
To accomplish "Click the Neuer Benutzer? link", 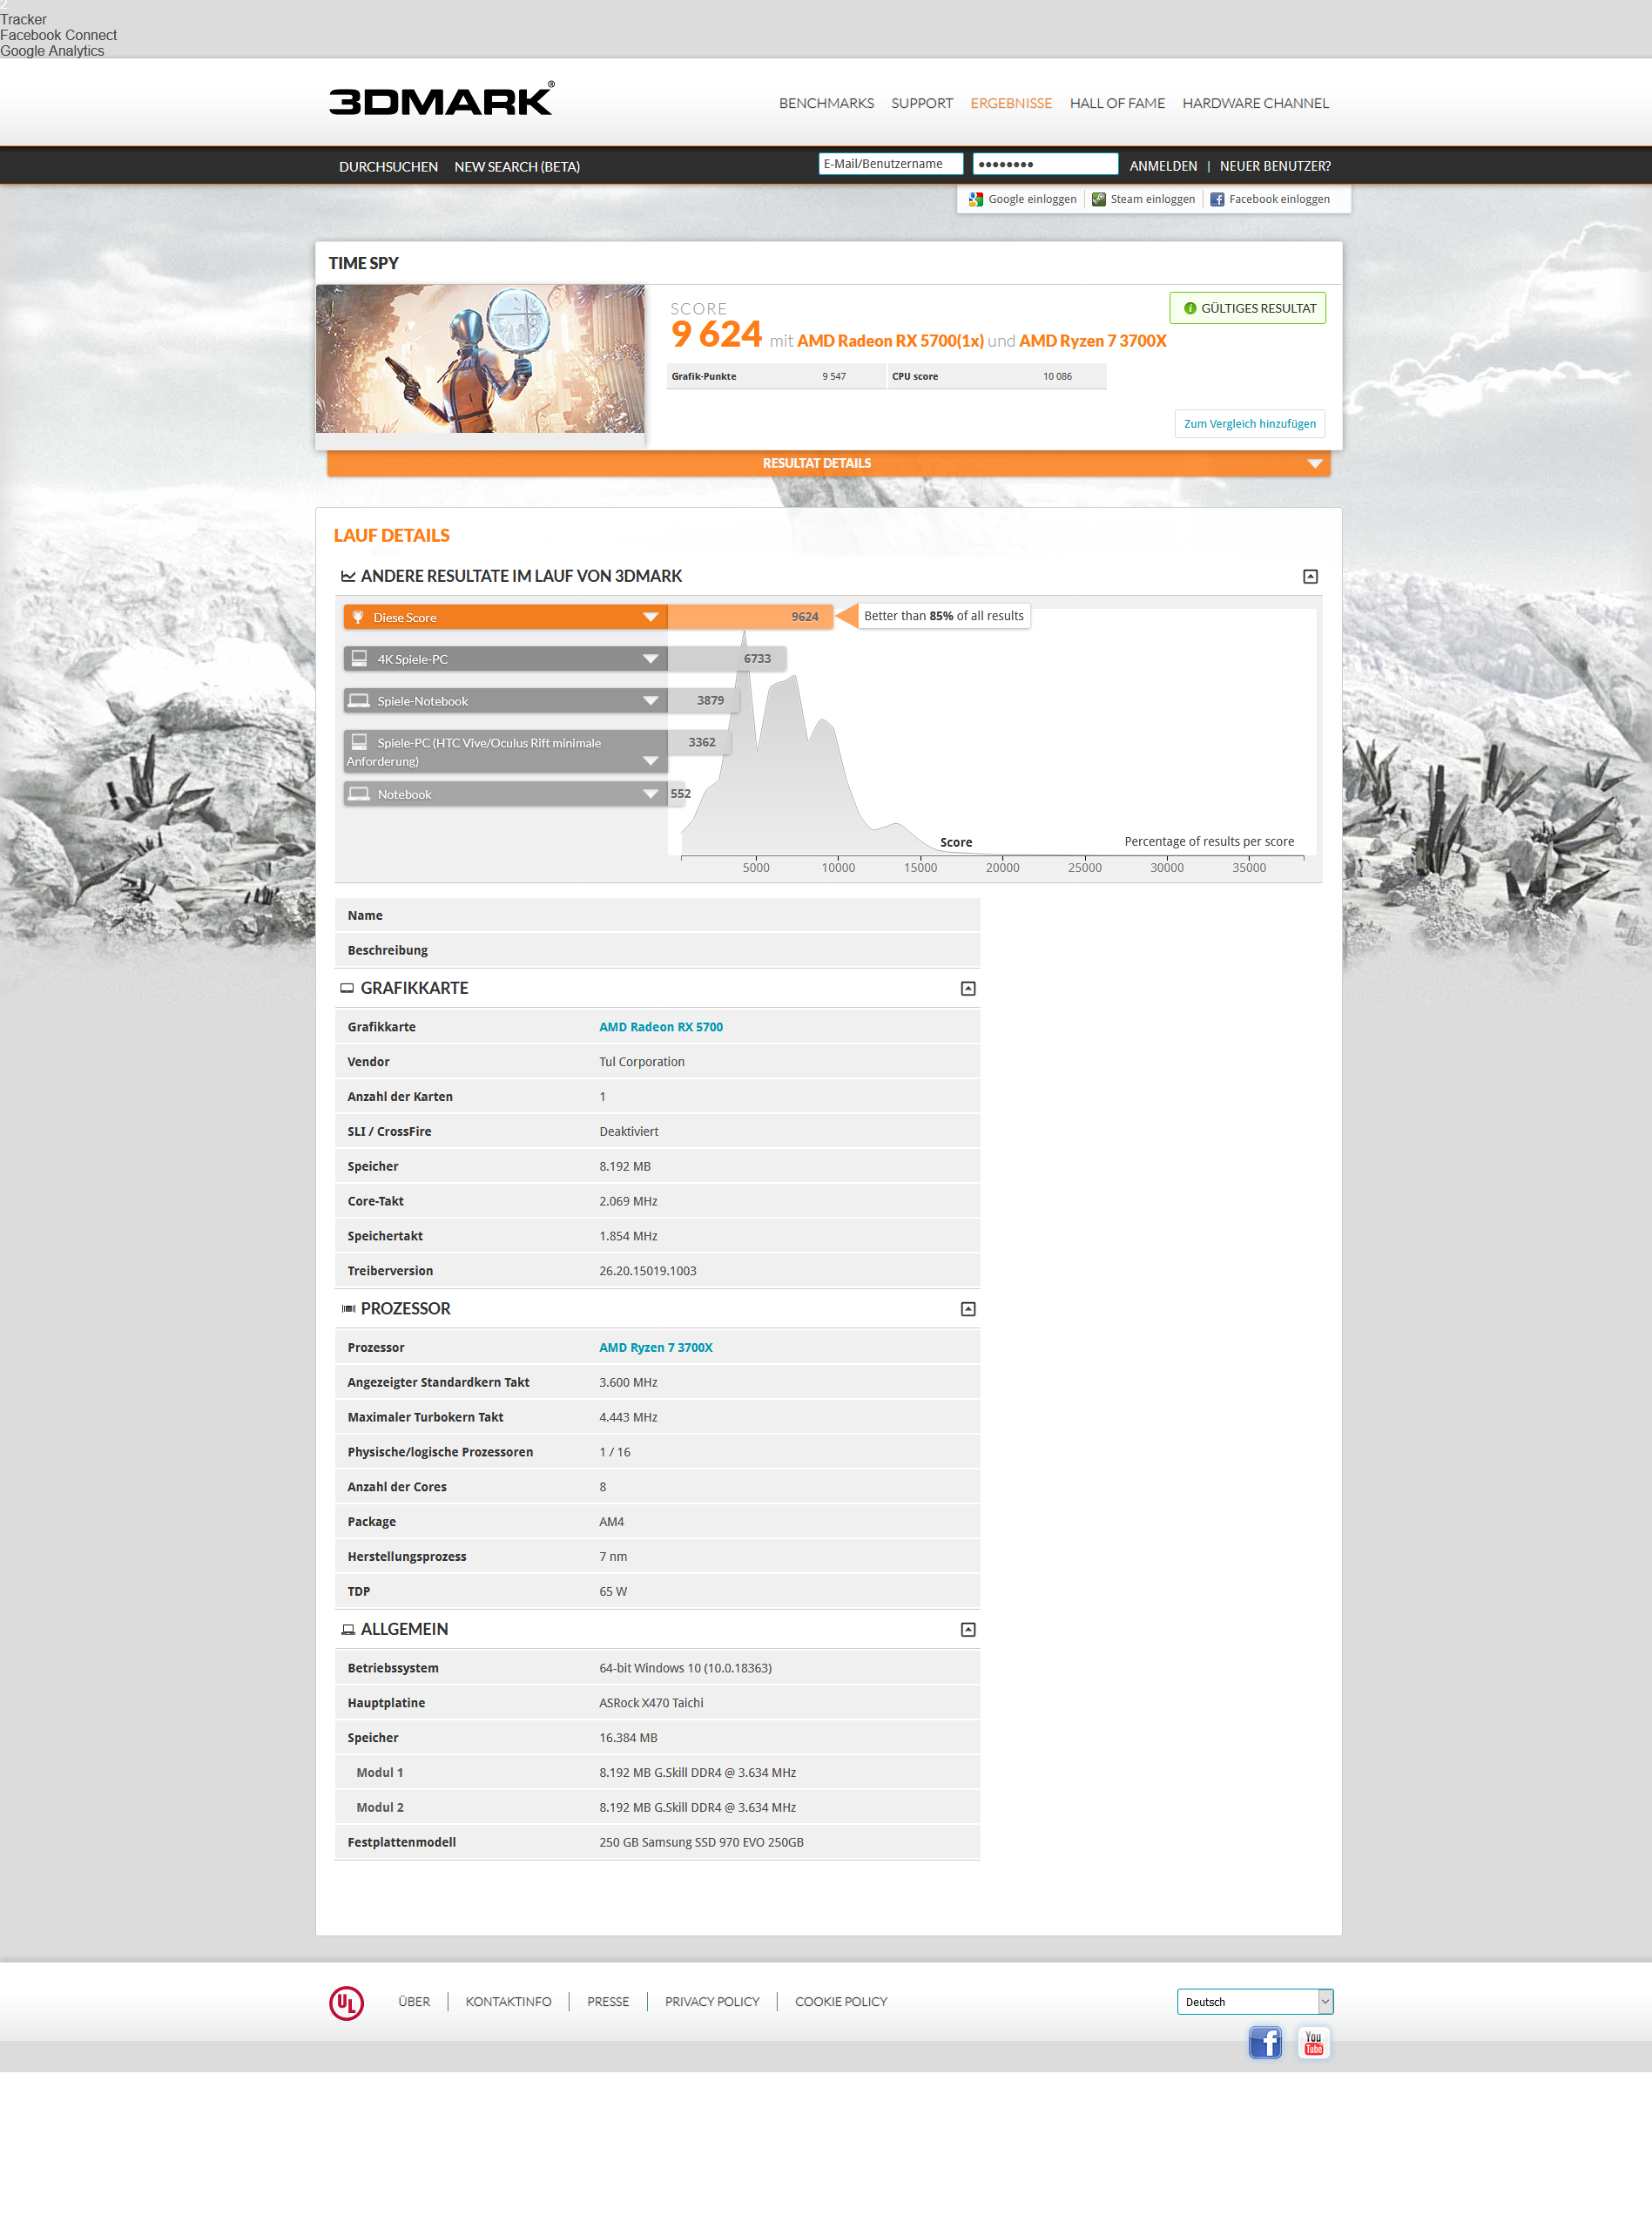I will coord(1275,166).
